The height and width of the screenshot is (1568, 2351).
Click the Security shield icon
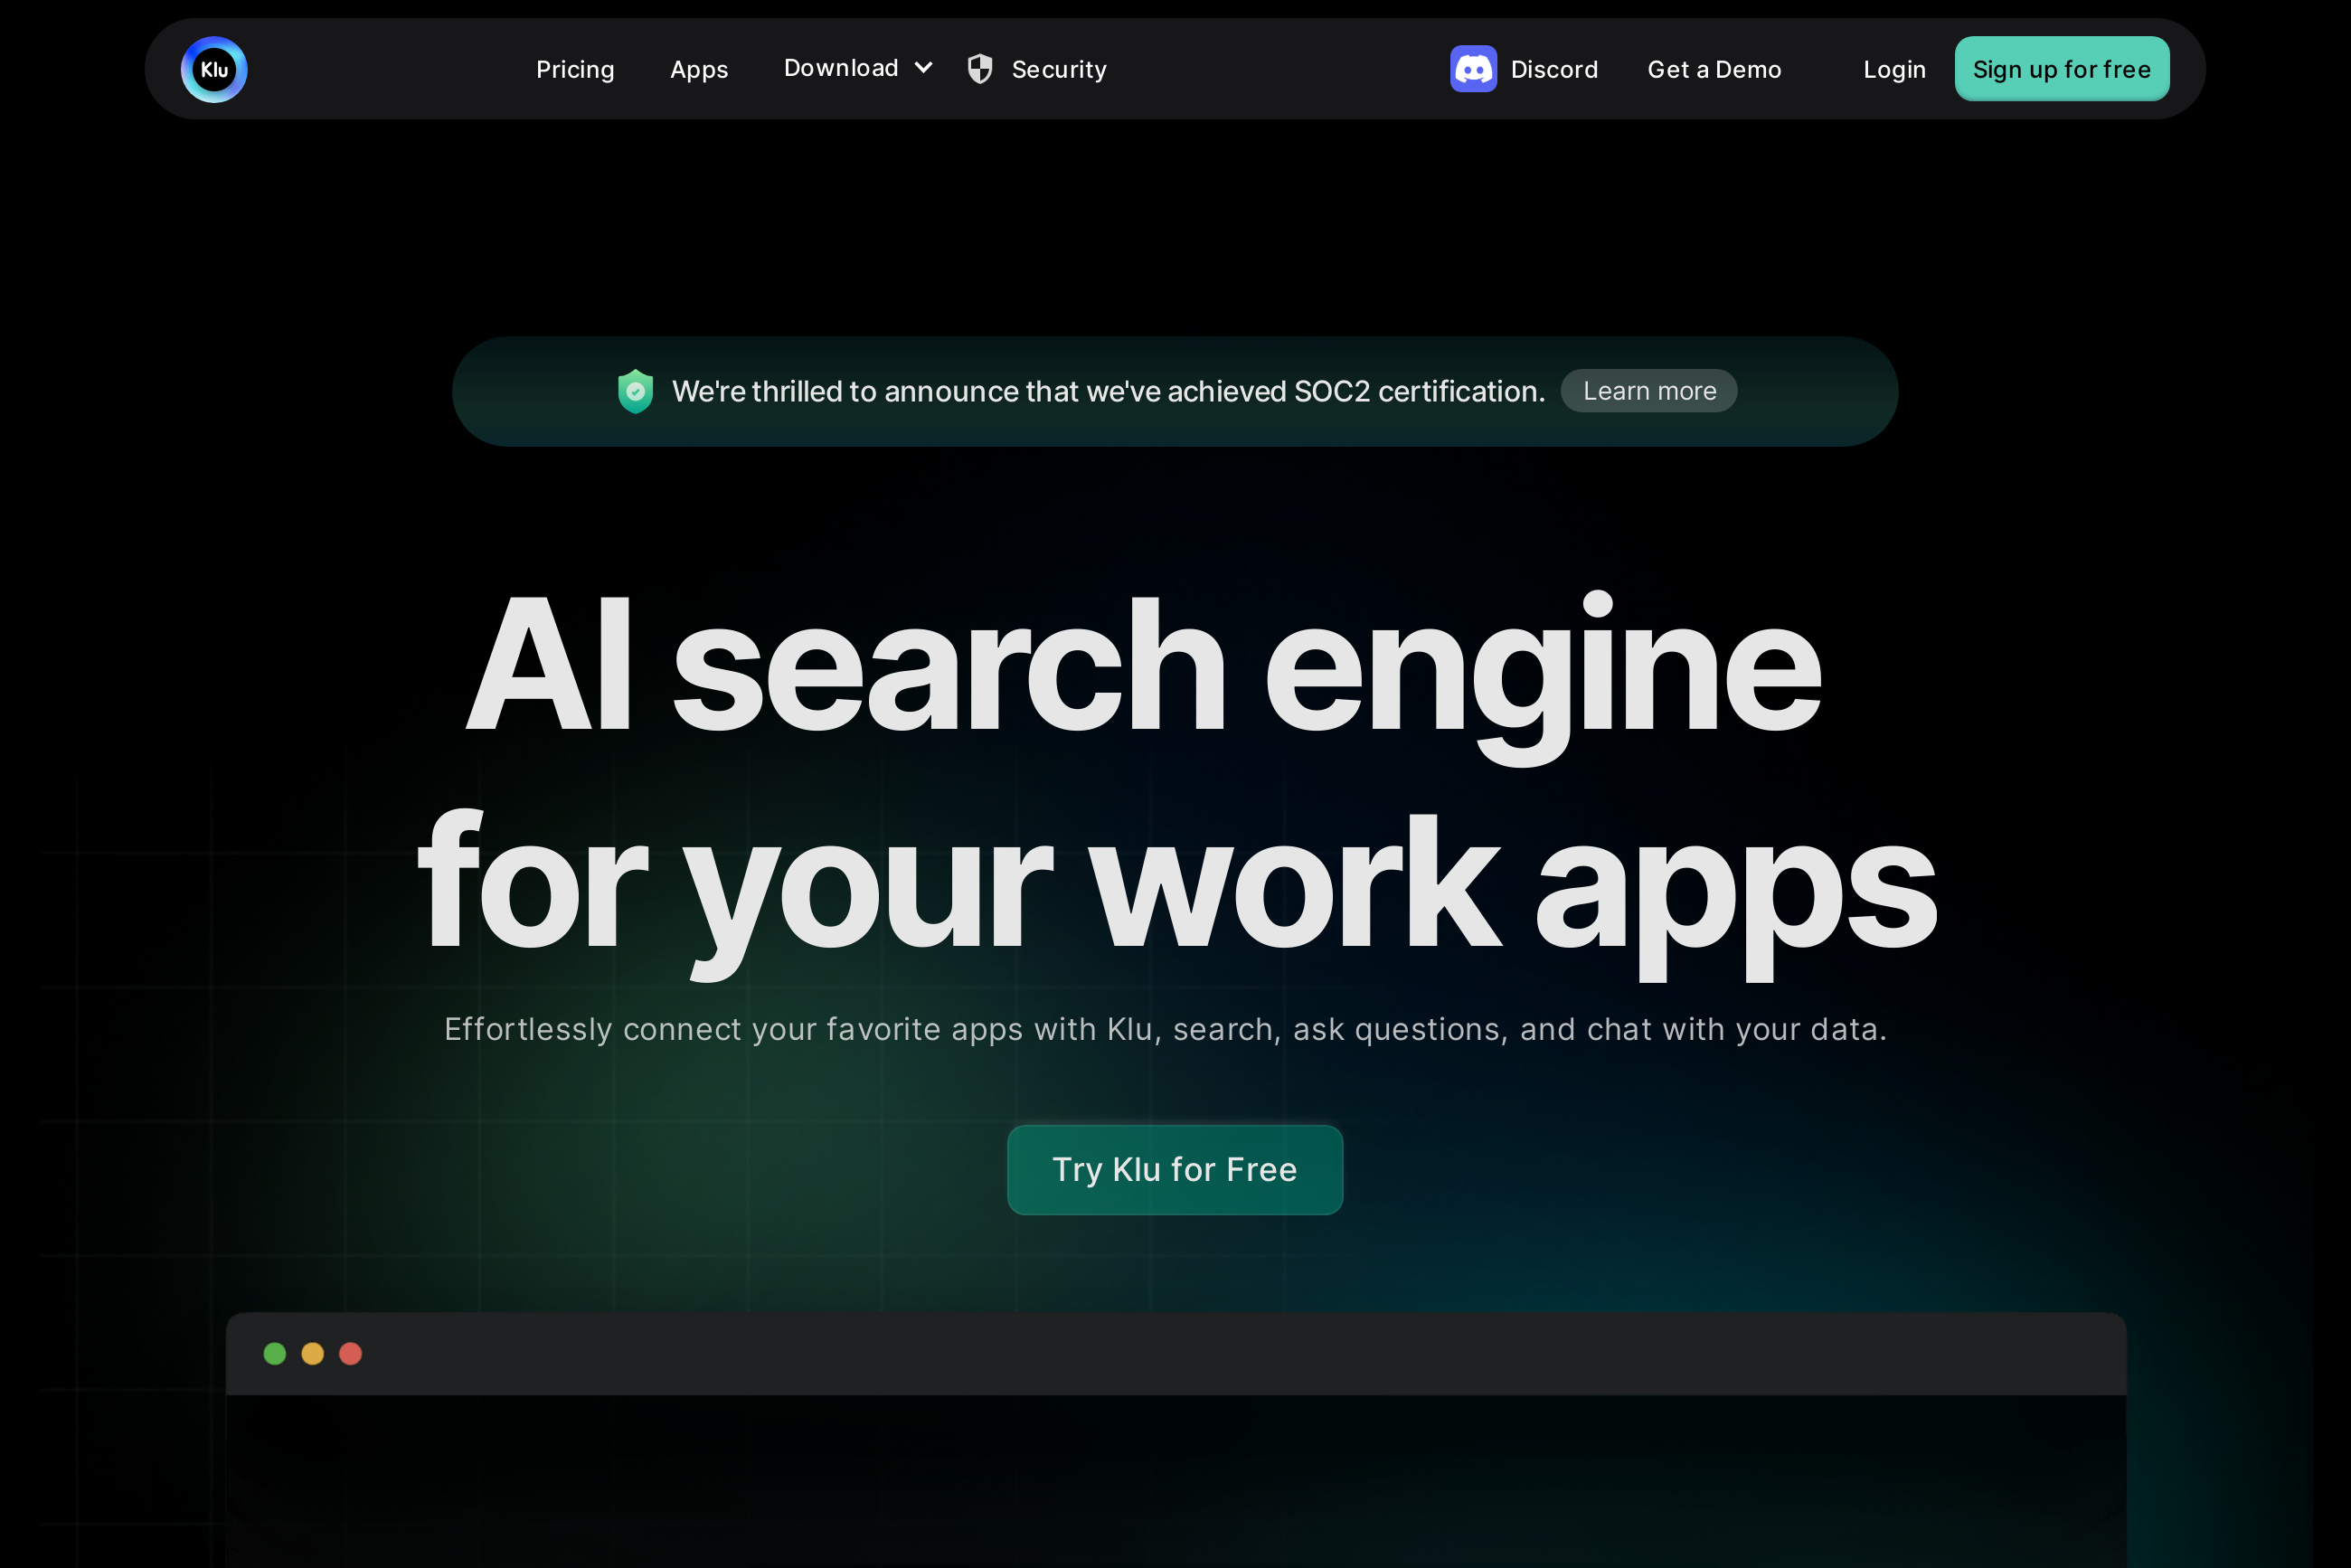pos(980,69)
